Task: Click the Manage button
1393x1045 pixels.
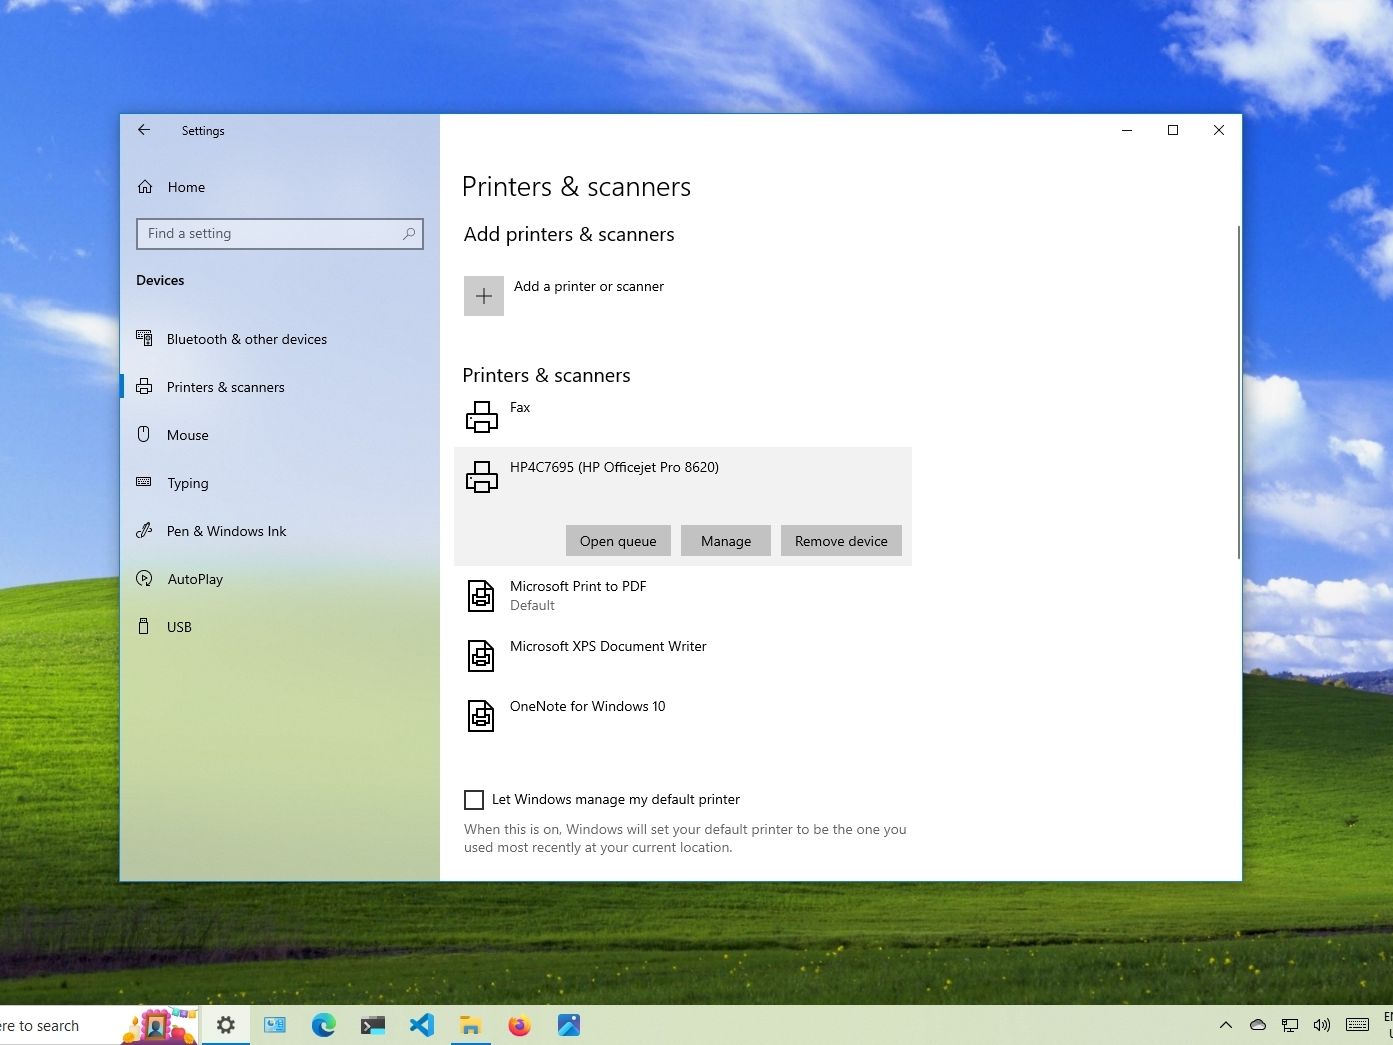Action: click(726, 541)
